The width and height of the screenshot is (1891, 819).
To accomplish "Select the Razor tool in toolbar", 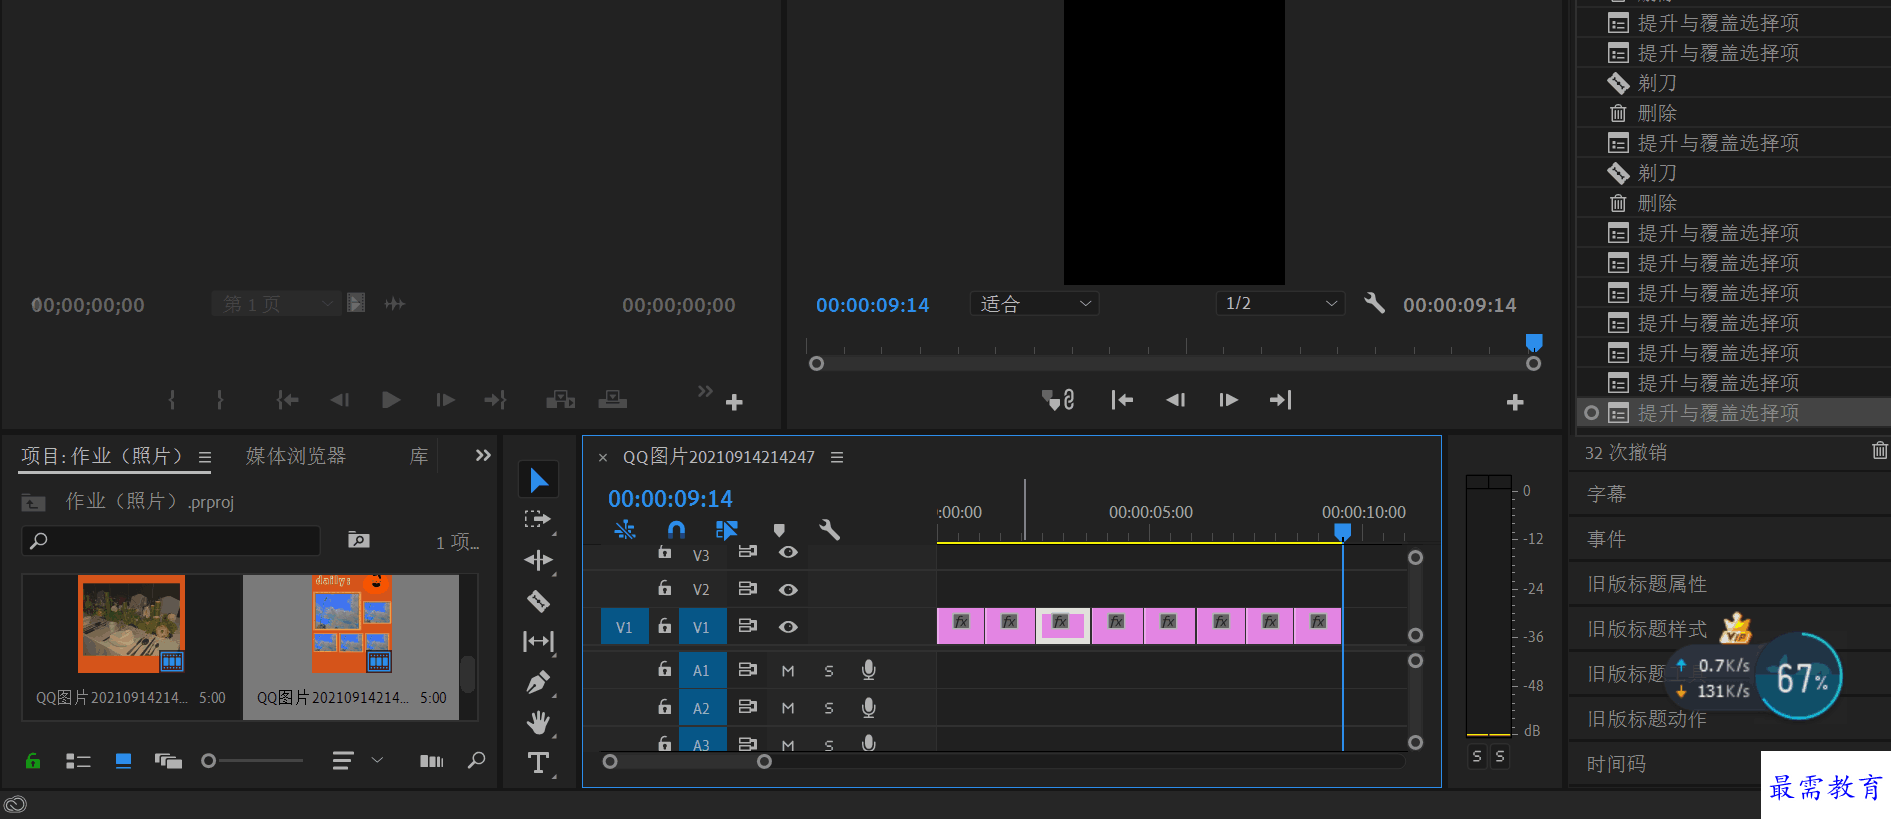I will point(538,601).
